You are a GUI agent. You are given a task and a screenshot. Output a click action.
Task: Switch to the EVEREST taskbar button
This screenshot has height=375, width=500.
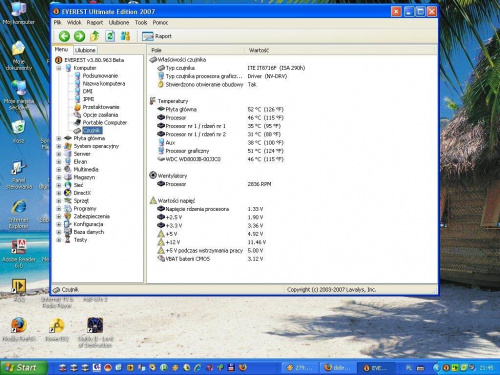(x=376, y=368)
